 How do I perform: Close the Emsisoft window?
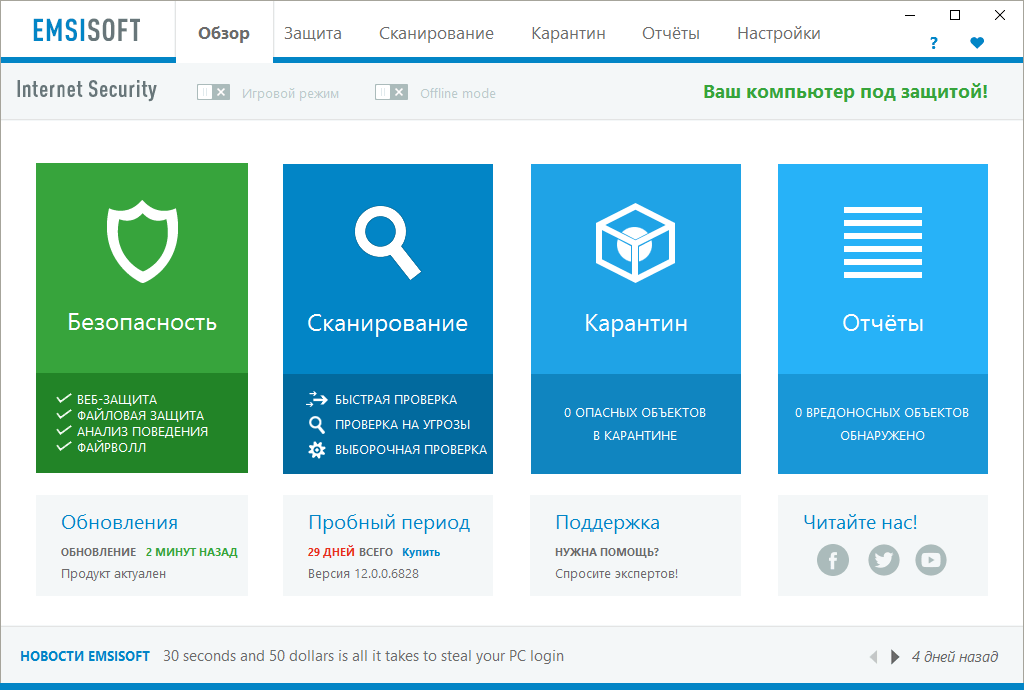[x=1000, y=15]
